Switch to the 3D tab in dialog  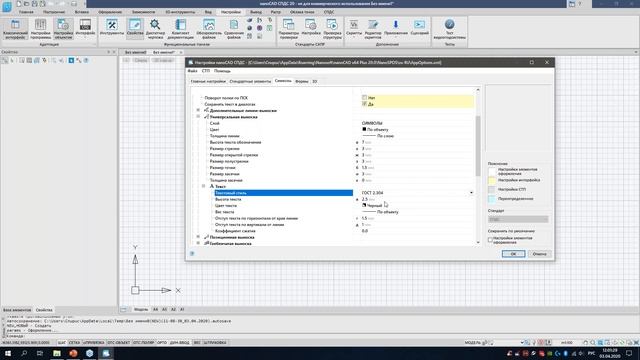315,81
